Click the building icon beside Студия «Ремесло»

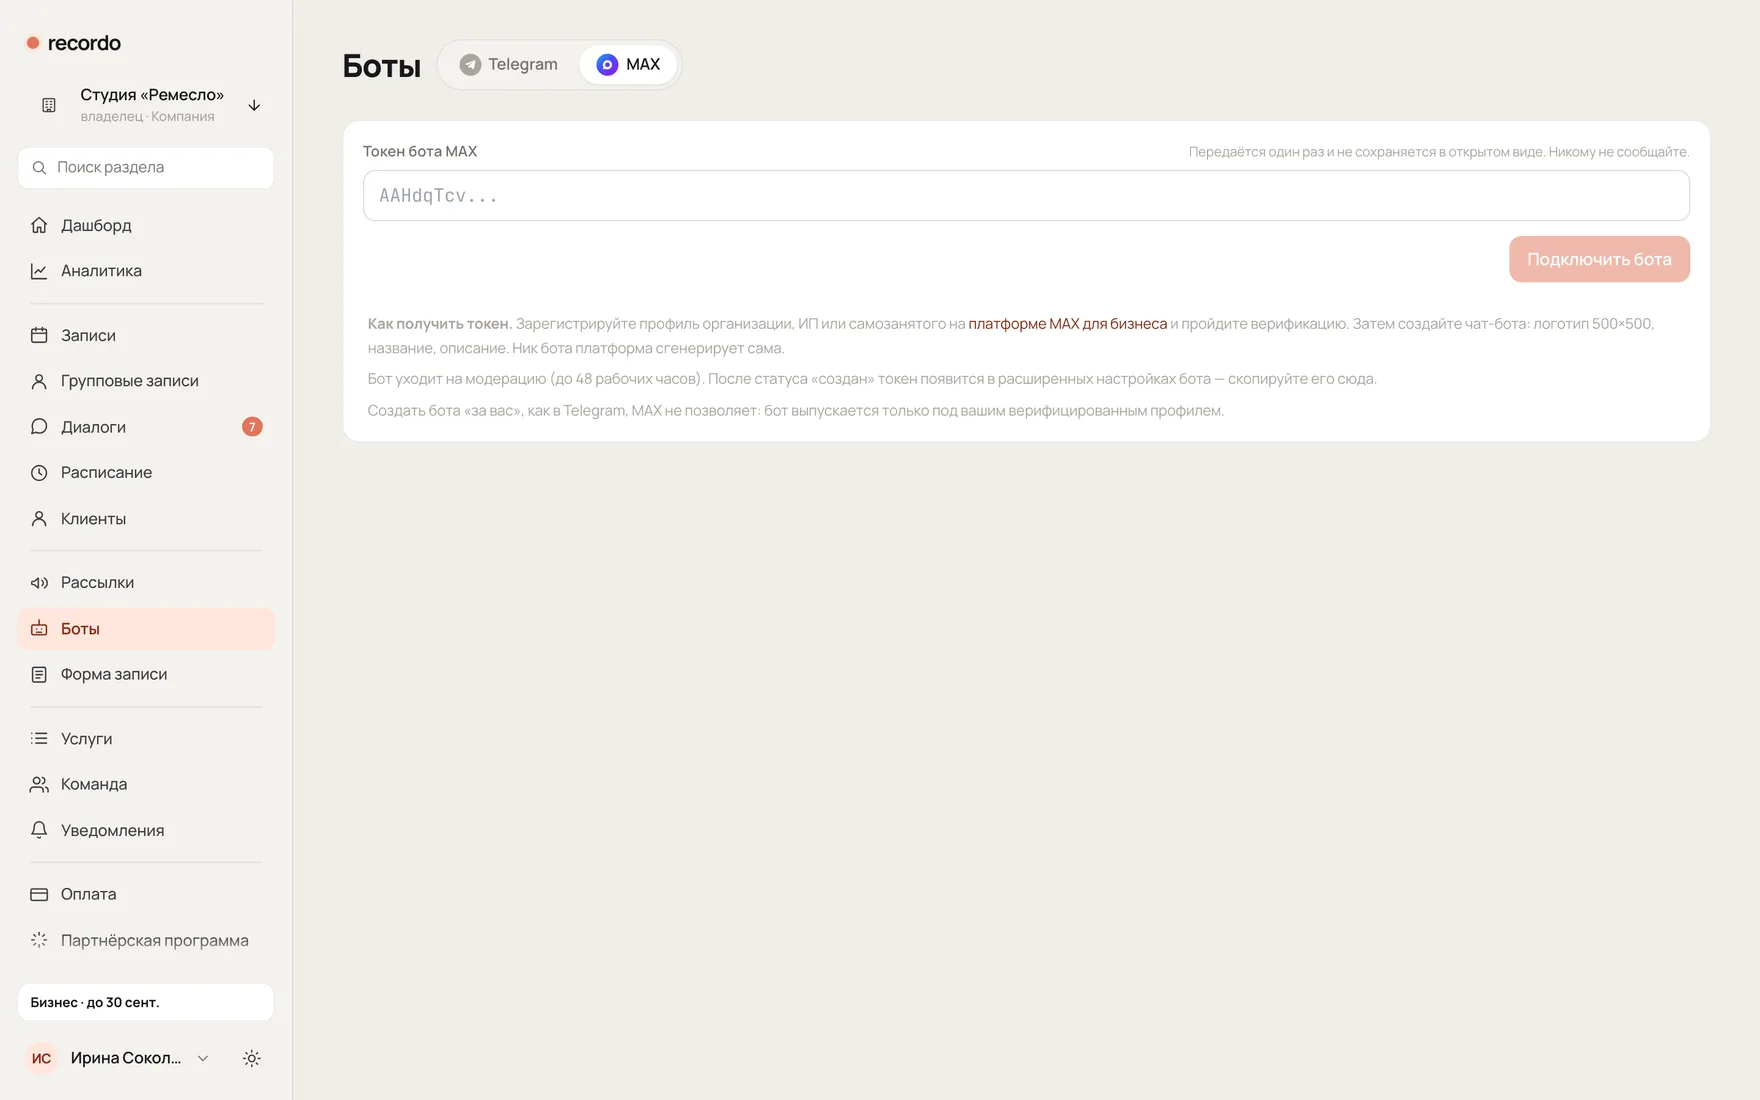click(x=48, y=105)
